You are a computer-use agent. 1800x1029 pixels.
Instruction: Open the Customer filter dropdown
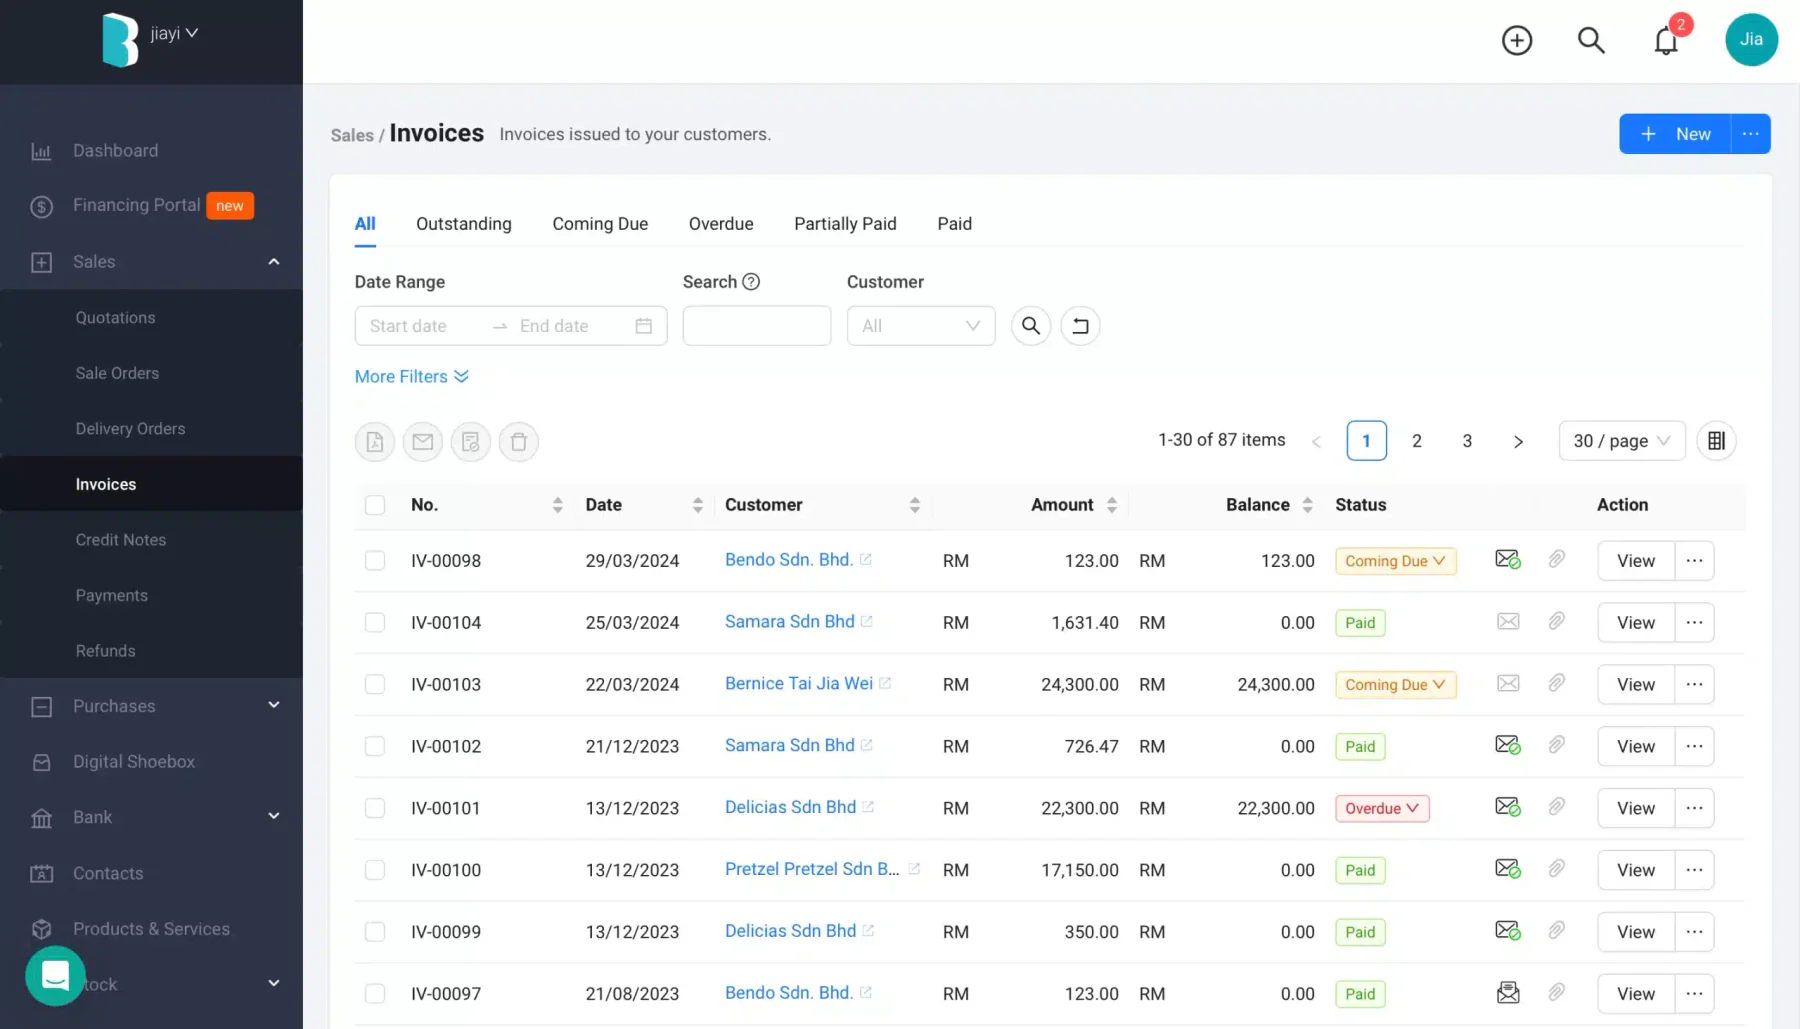[921, 326]
